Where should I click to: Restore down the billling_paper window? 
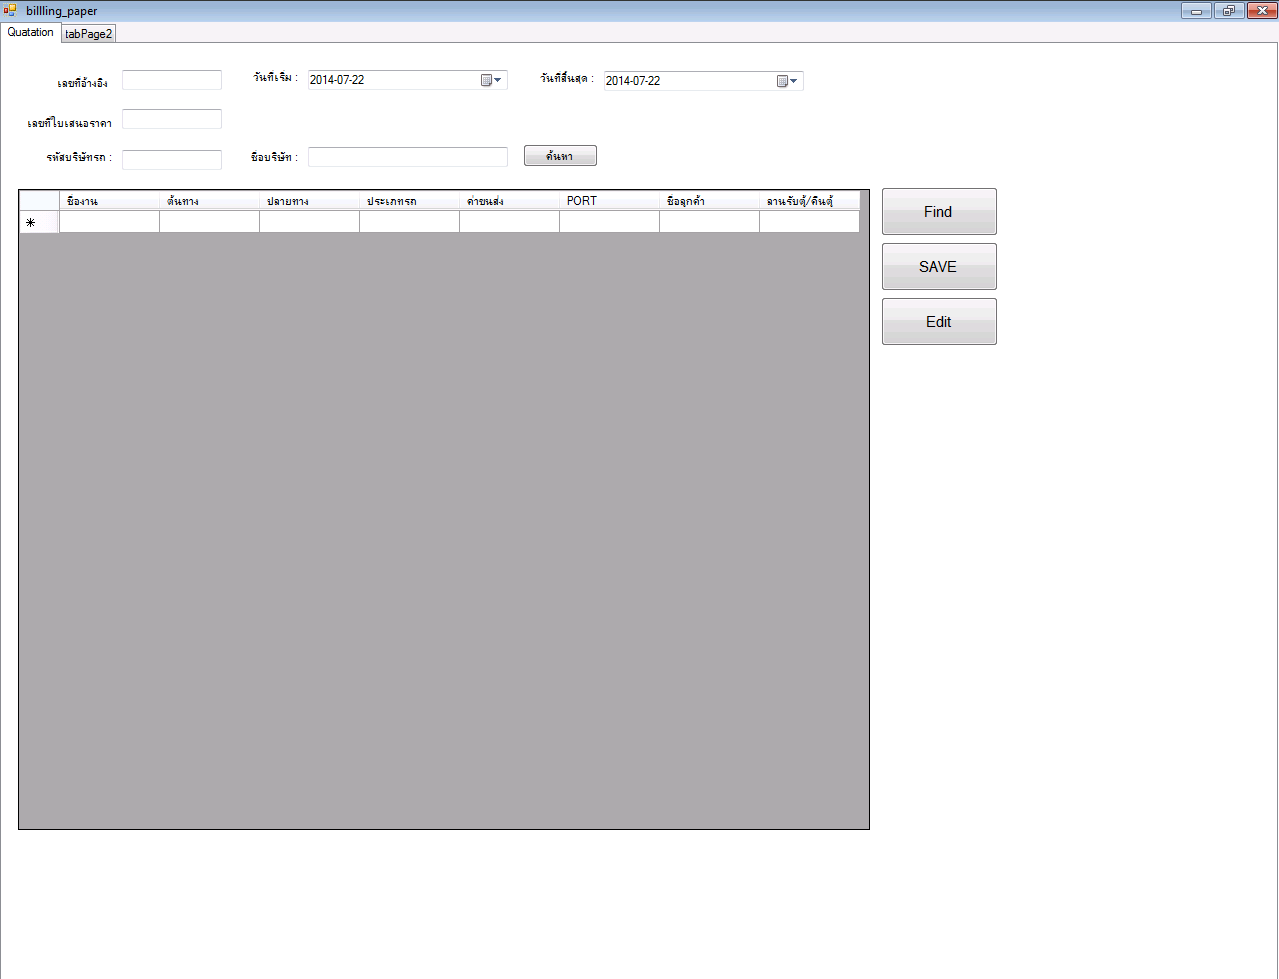click(1228, 11)
